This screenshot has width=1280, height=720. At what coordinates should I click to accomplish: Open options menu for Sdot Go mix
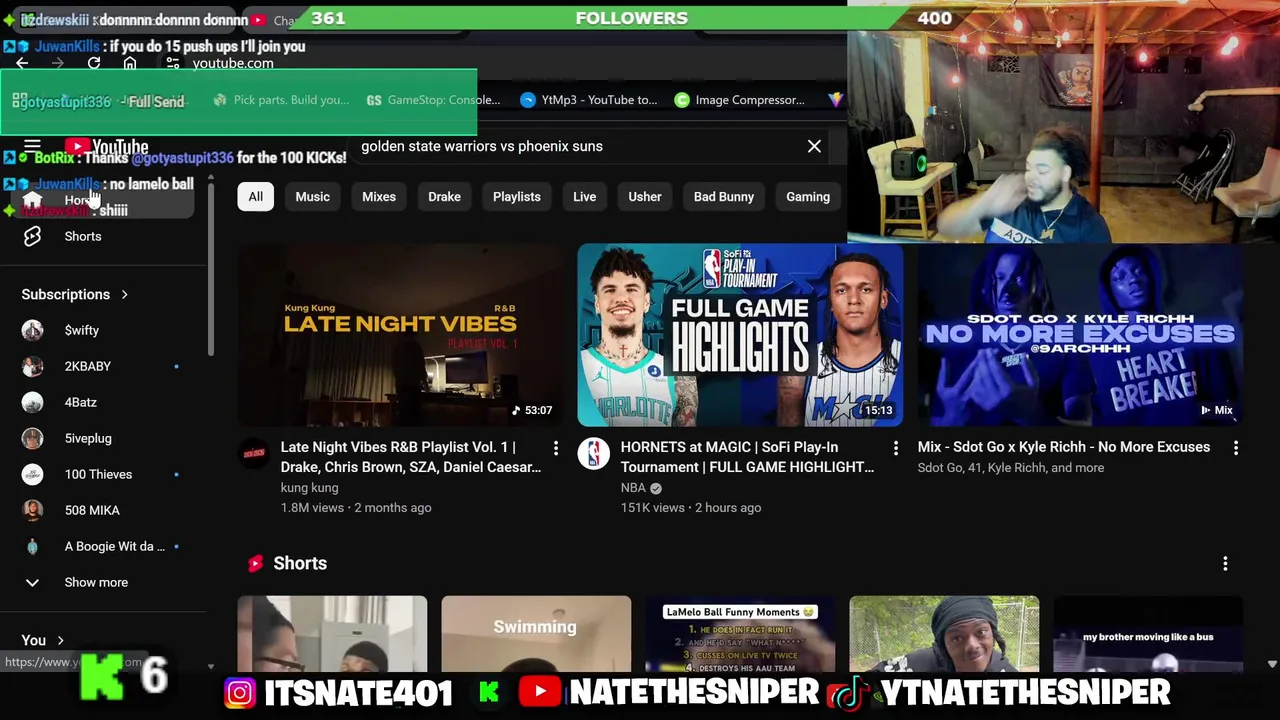(1236, 448)
